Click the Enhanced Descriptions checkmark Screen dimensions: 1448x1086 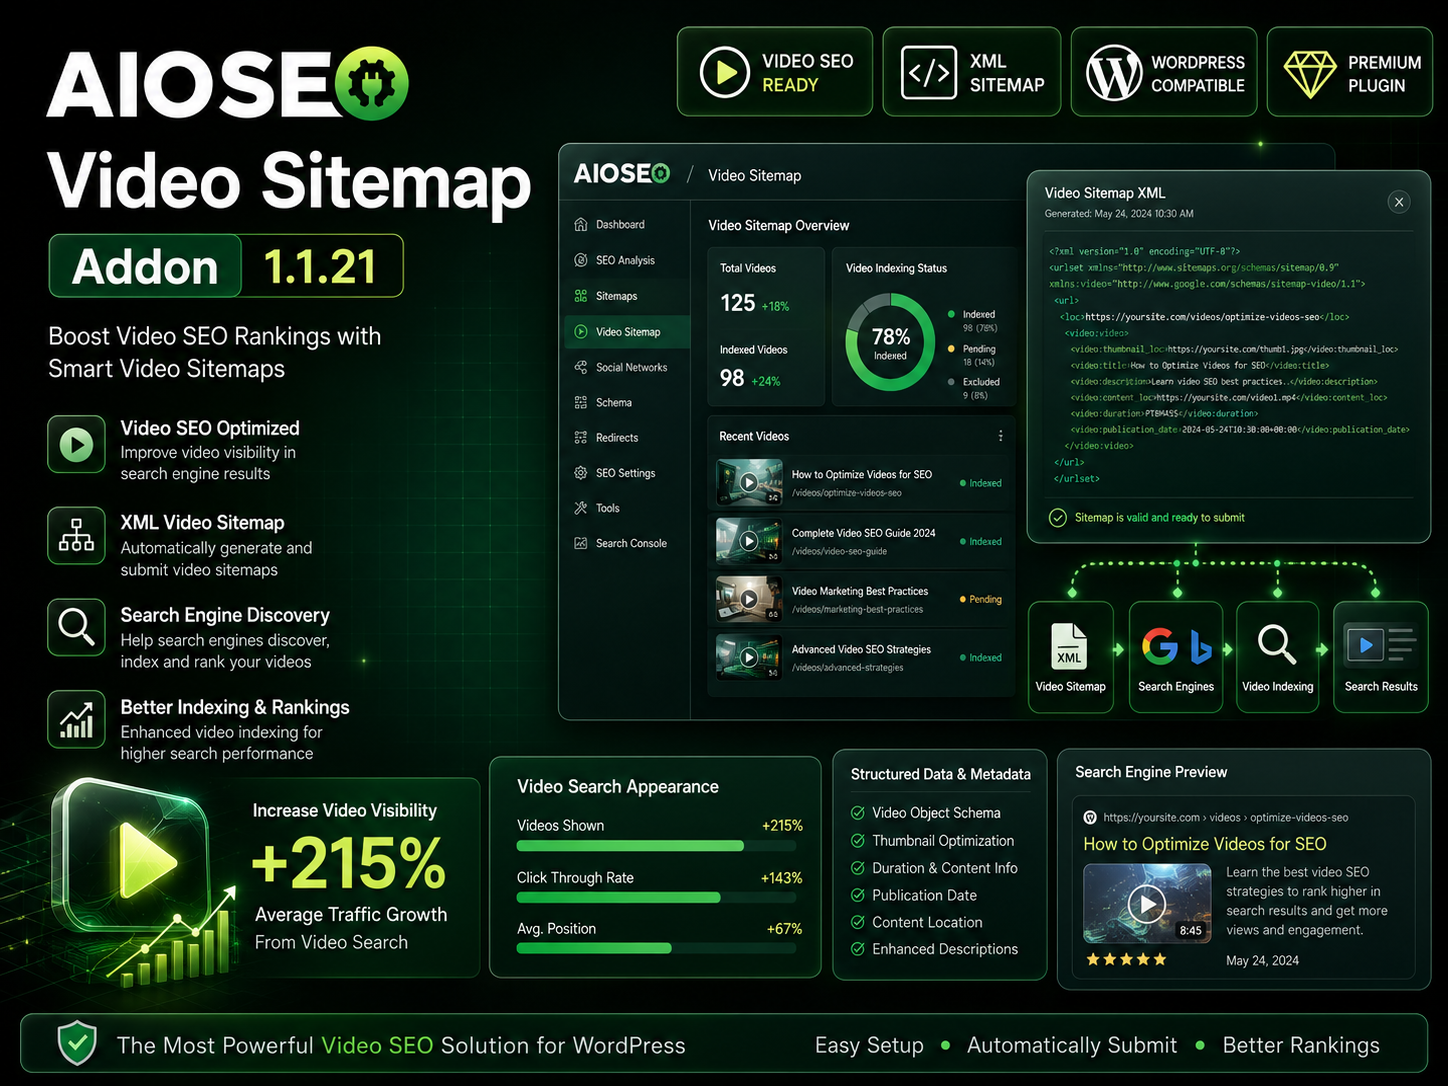pyautogui.click(x=857, y=949)
